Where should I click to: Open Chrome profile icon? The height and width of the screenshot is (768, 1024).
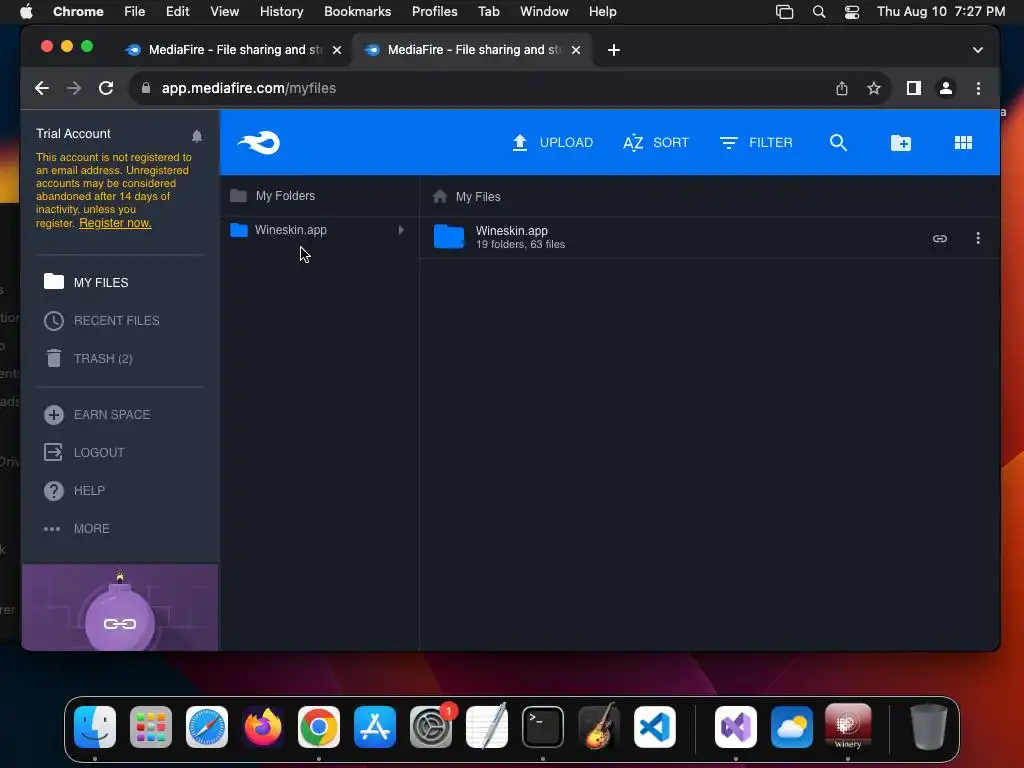(946, 88)
